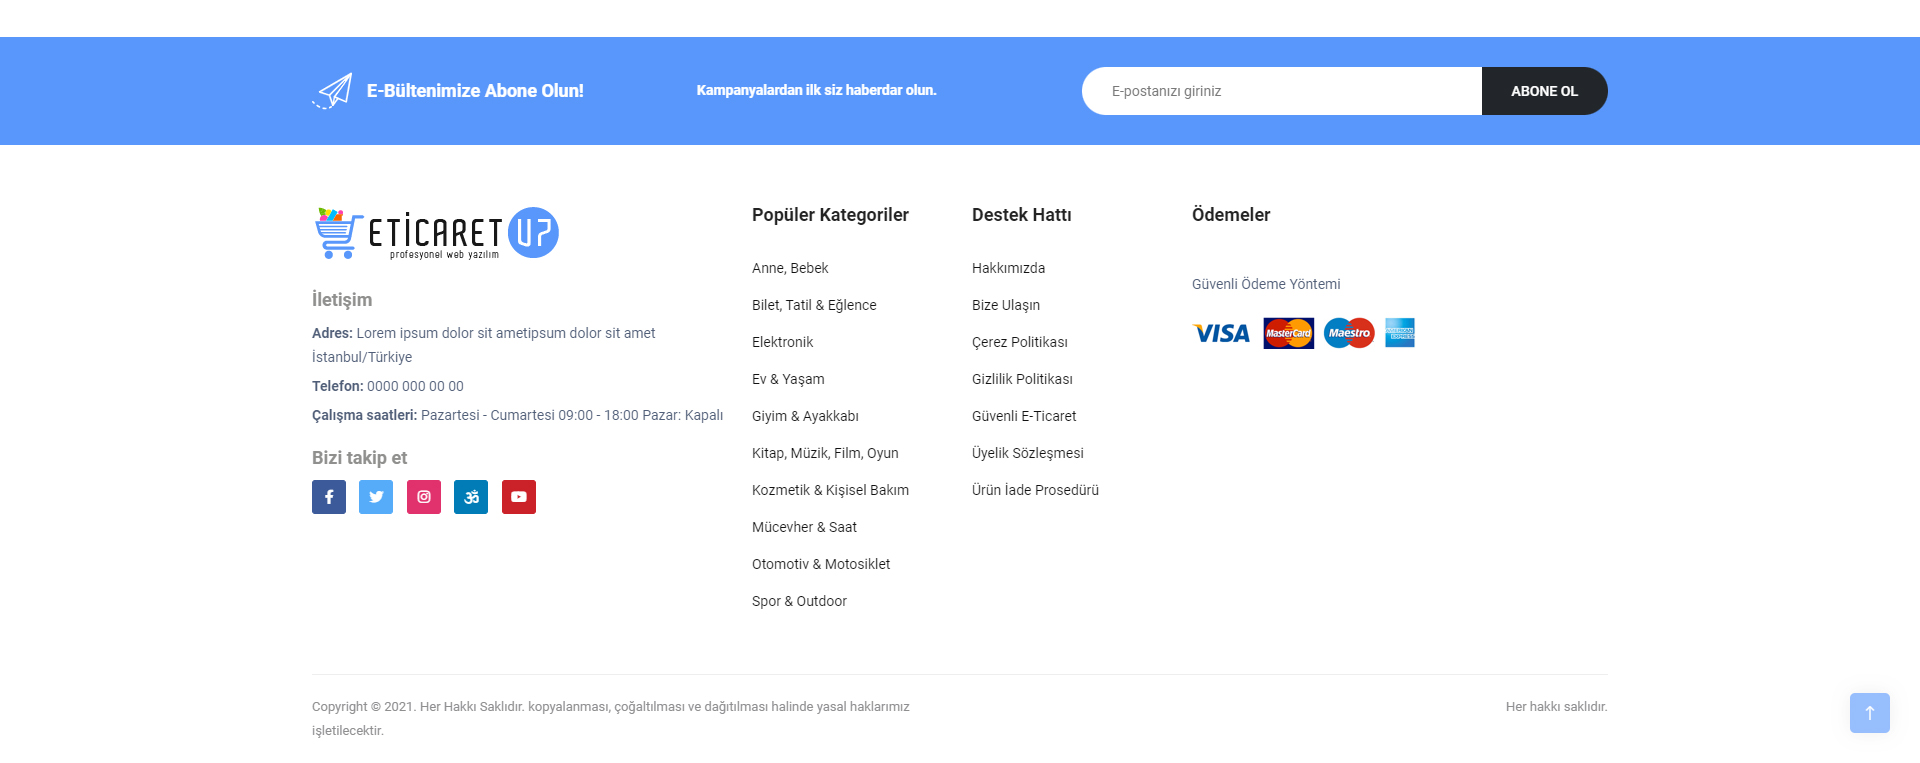Click the Visa payment logo
Viewport: 1920px width, 763px height.
(x=1221, y=333)
